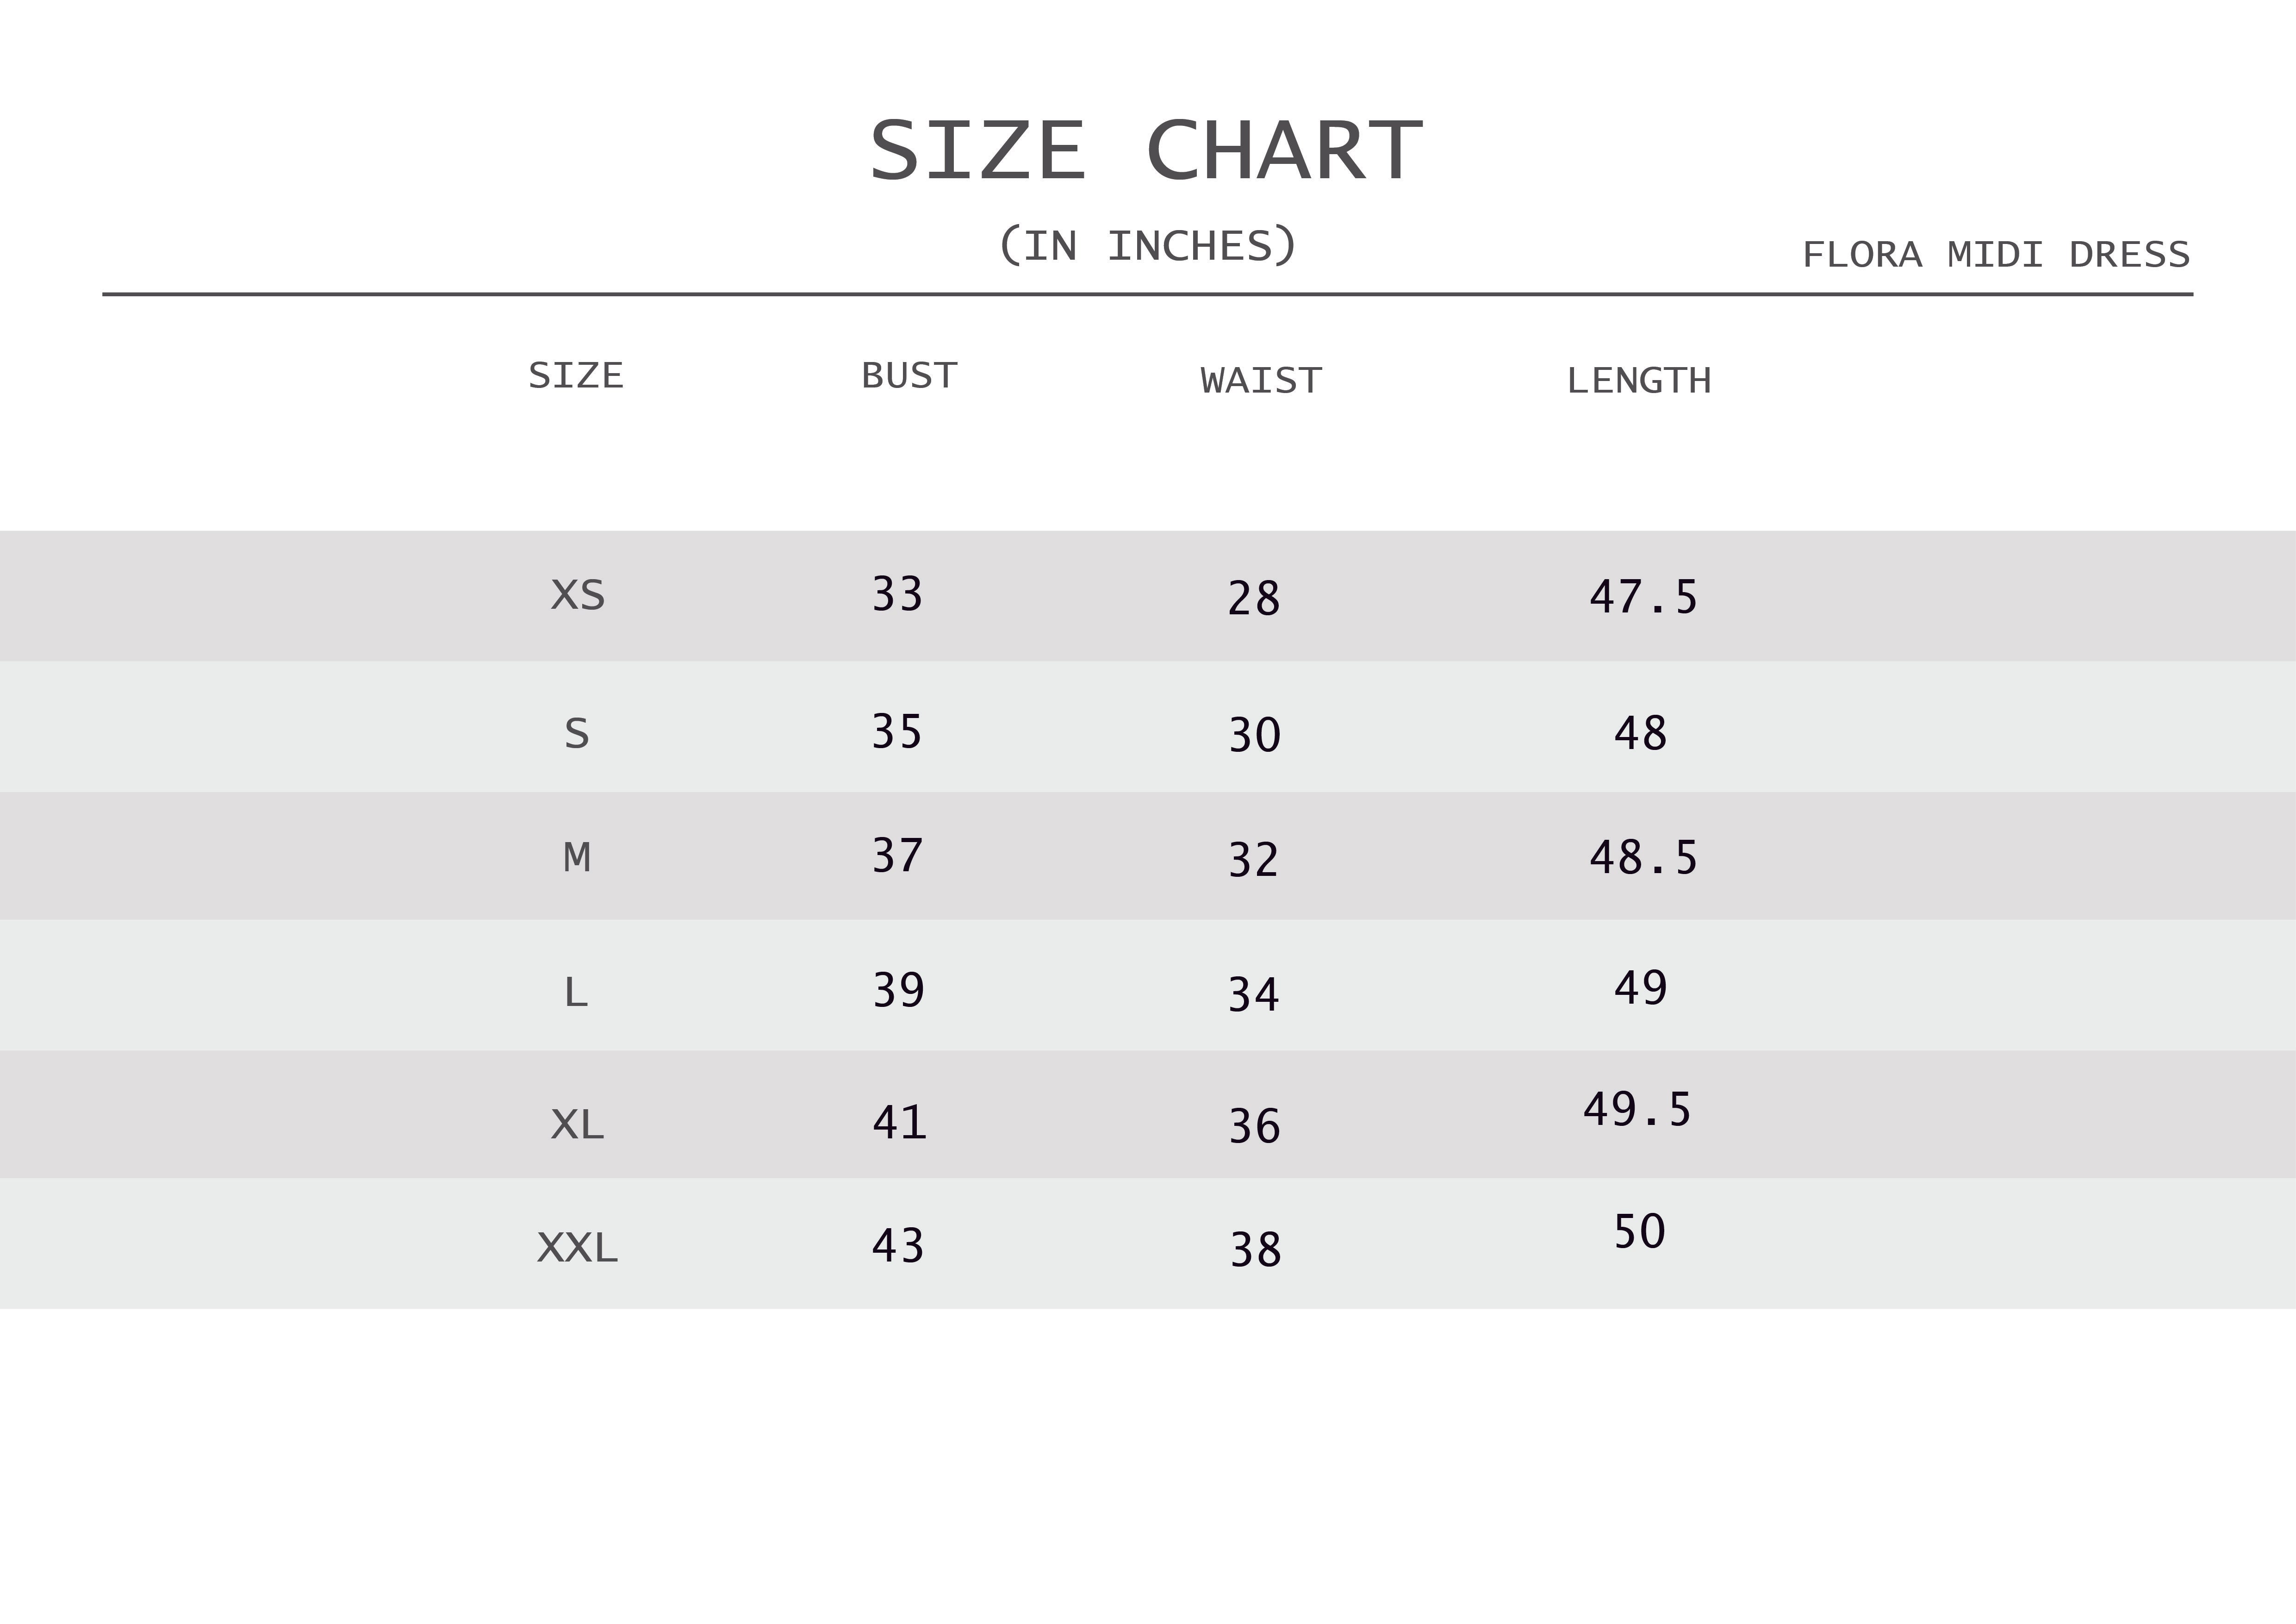Image resolution: width=2296 pixels, height=1624 pixels.
Task: Select the FLORA MIDI DRESS label
Action: pos(1995,255)
